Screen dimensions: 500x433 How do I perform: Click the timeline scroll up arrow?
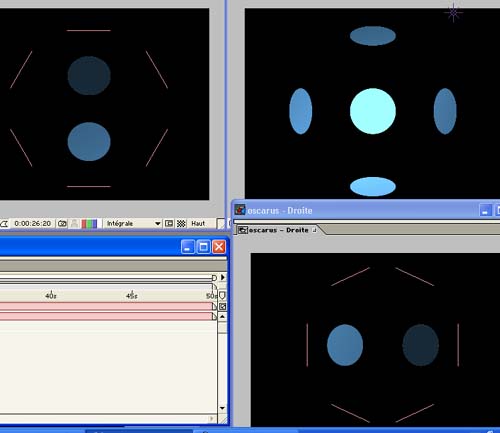pos(222,316)
